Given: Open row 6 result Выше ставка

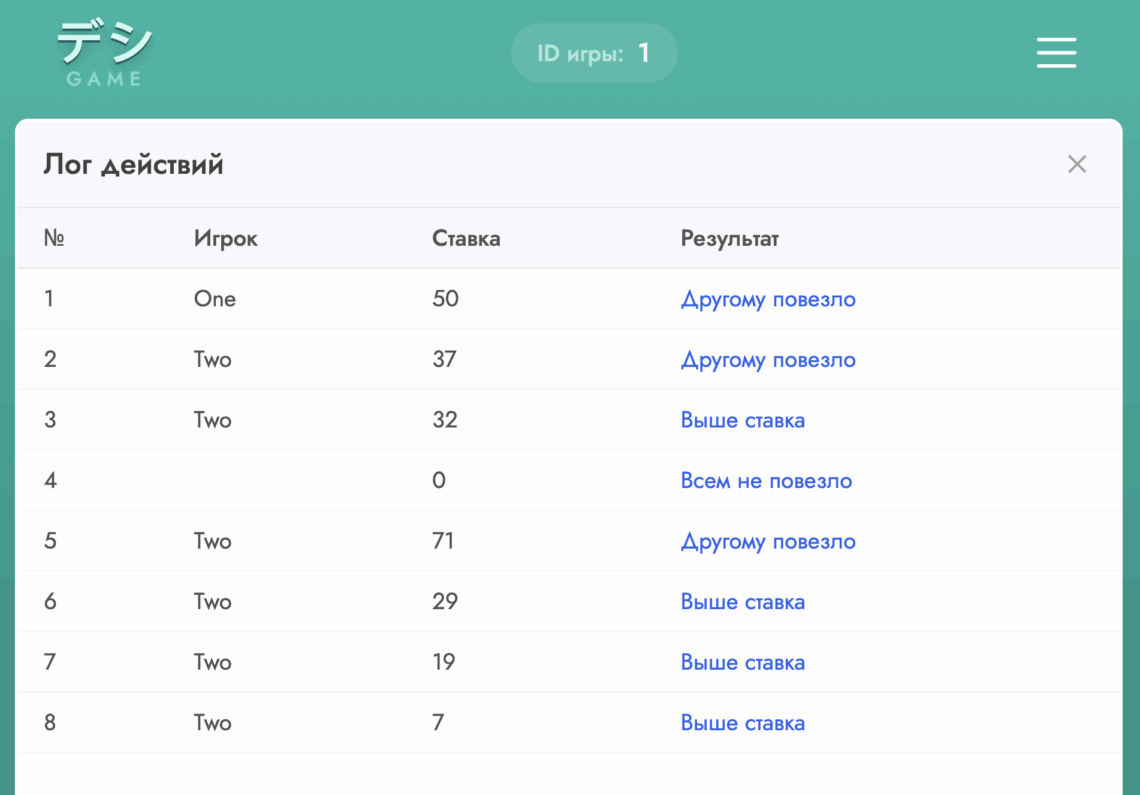Looking at the screenshot, I should coord(742,602).
